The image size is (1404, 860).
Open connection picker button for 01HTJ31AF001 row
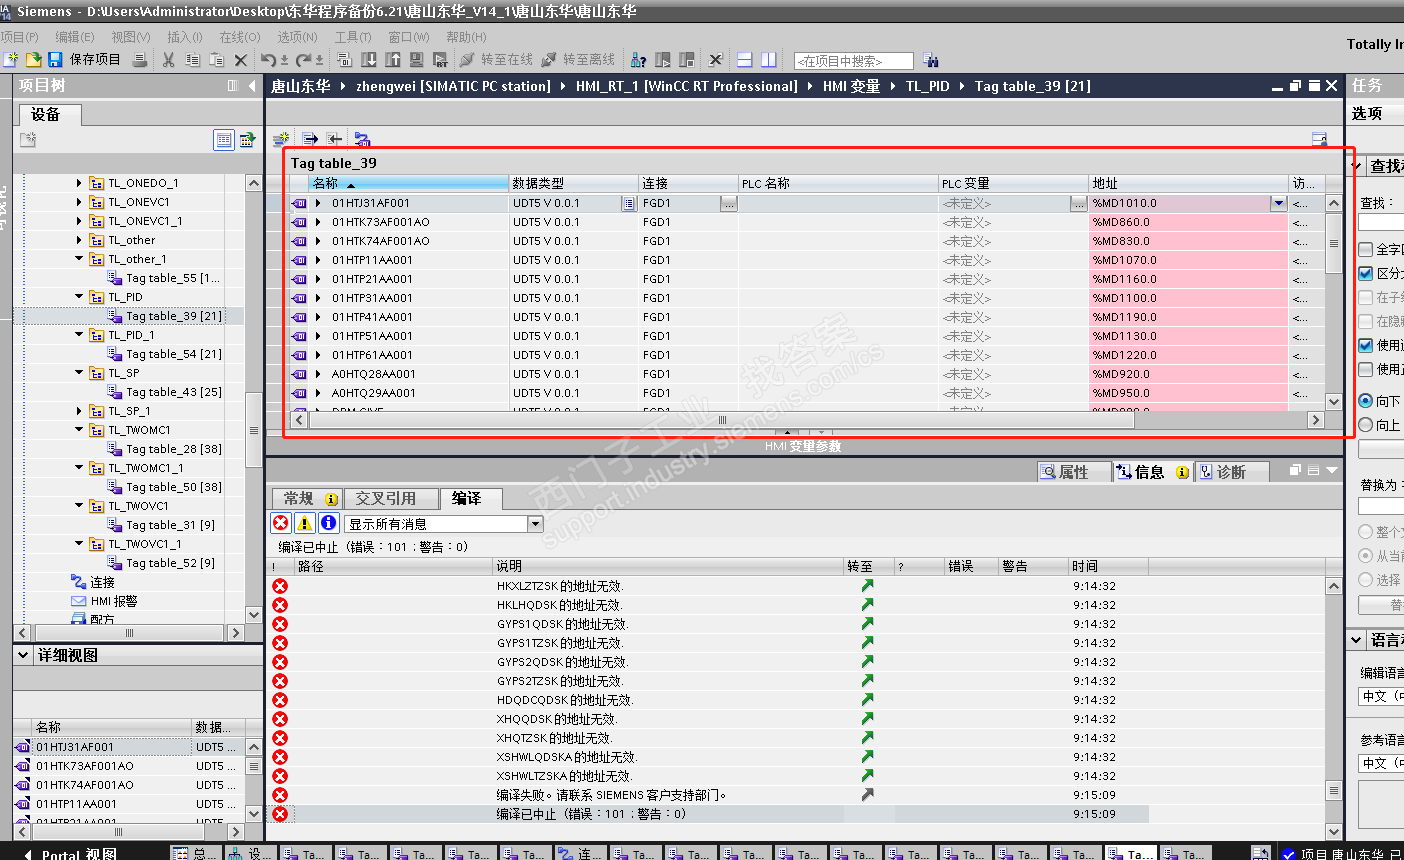coord(729,203)
